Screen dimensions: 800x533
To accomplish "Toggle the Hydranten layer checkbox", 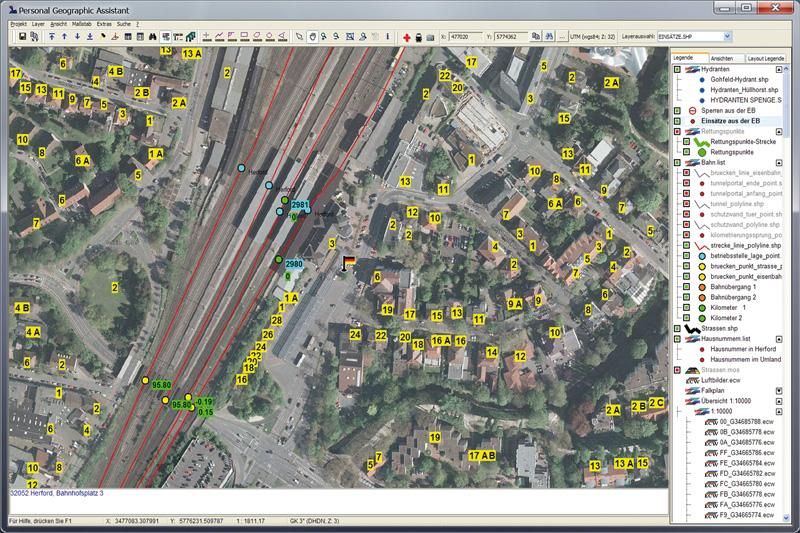I will (x=677, y=67).
